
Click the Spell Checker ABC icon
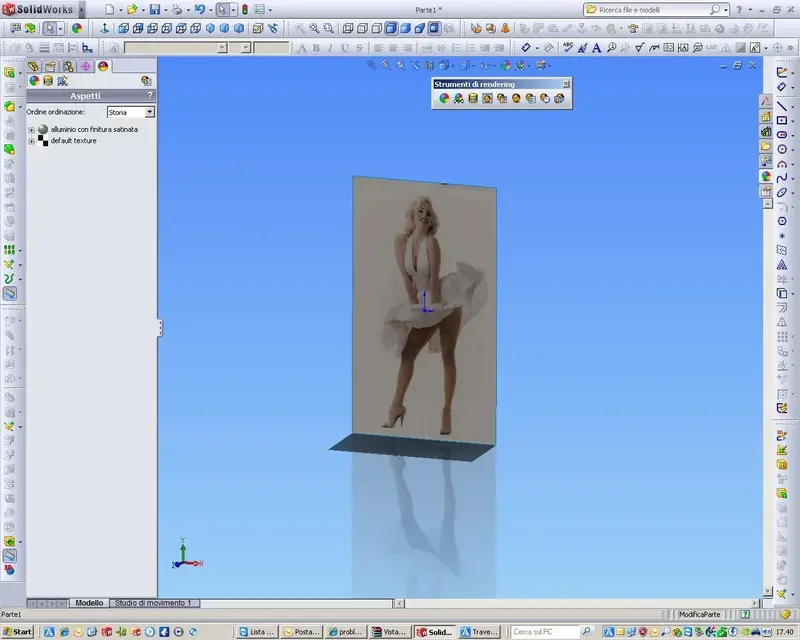click(567, 47)
